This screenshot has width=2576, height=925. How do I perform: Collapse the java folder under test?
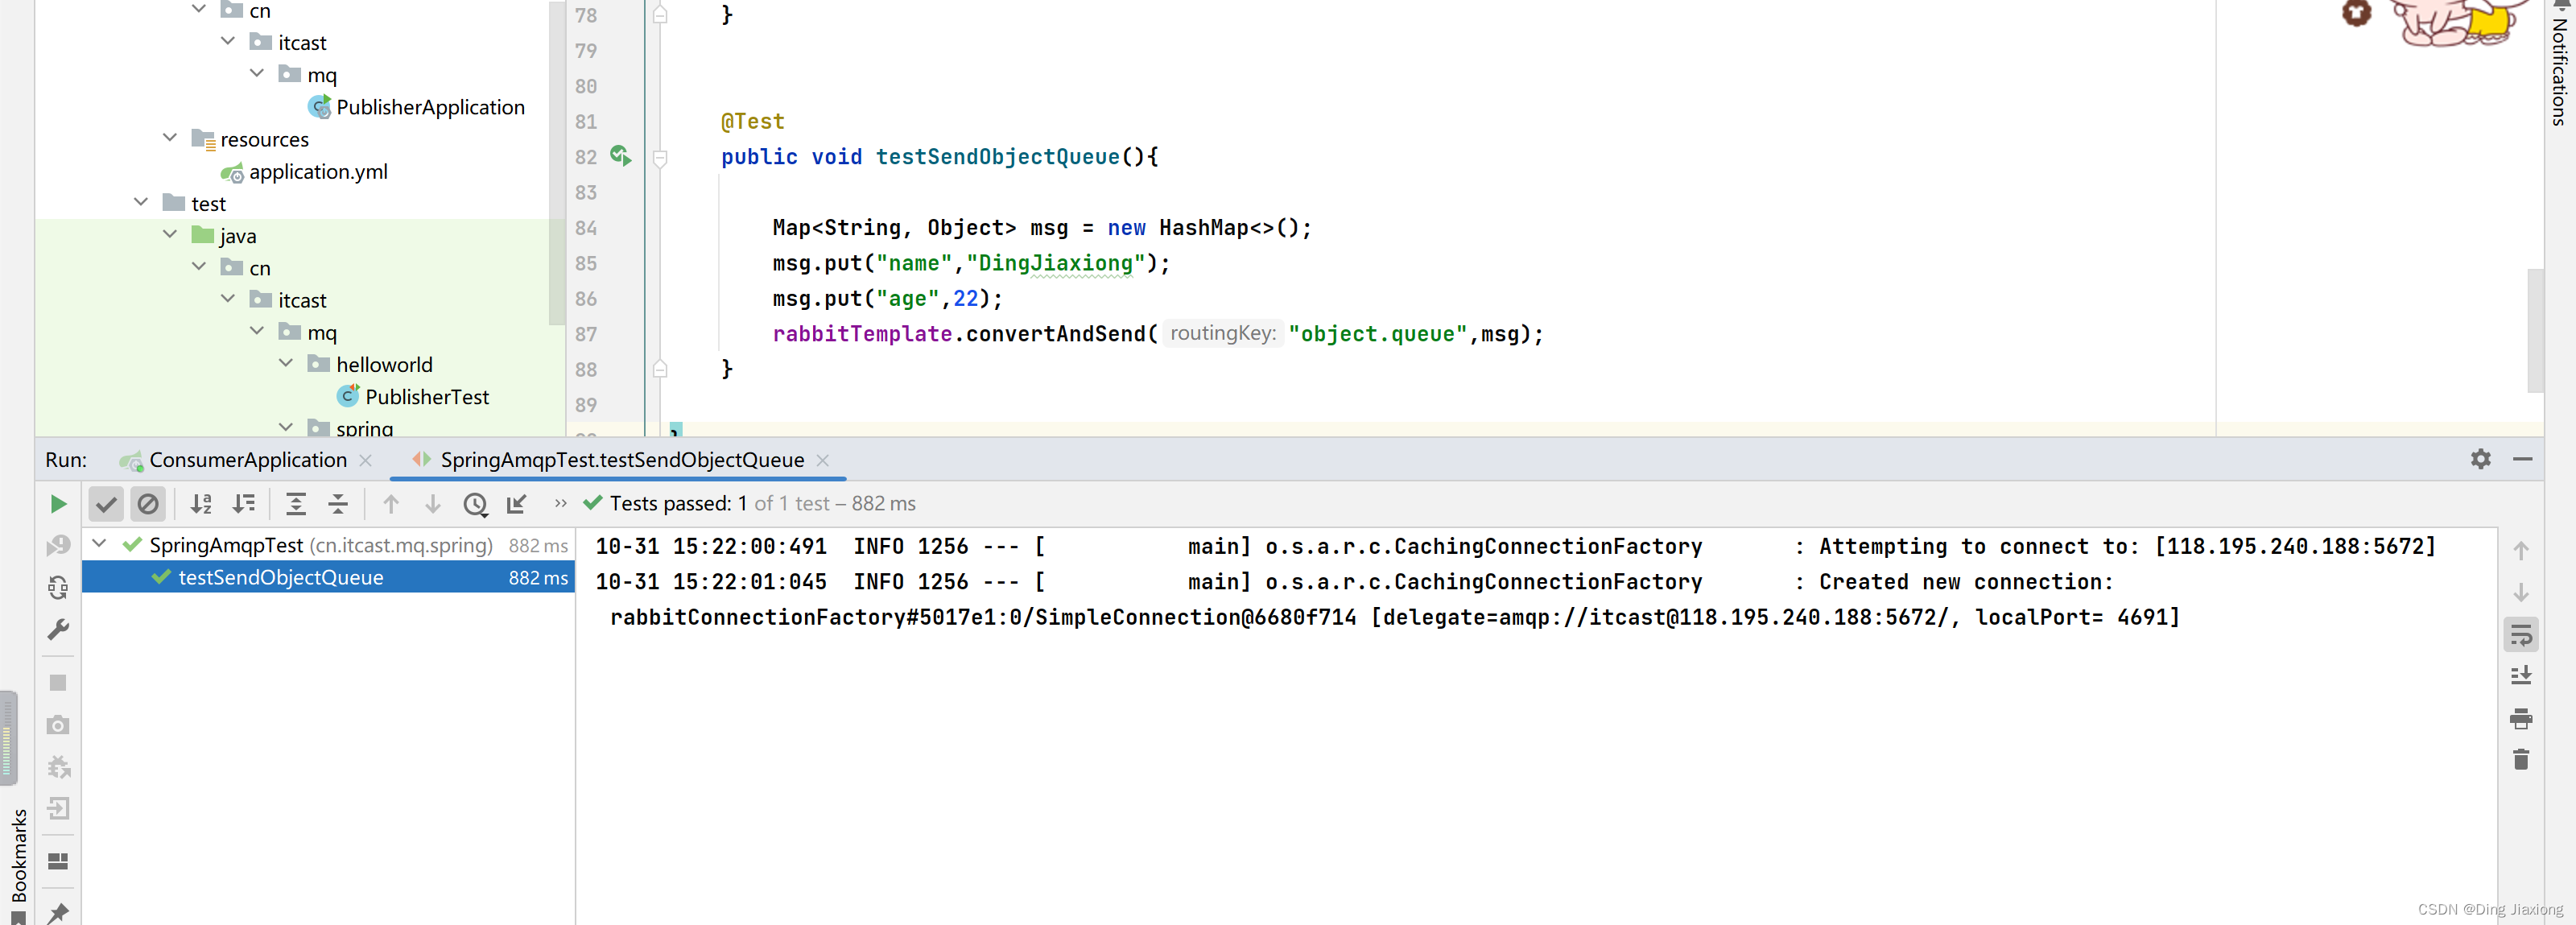tap(170, 234)
